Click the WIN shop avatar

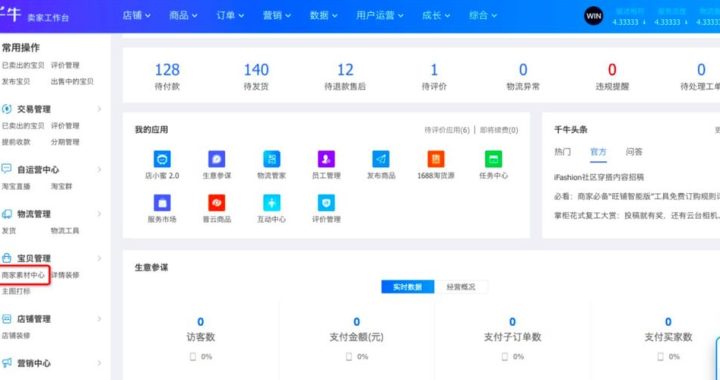tap(593, 16)
